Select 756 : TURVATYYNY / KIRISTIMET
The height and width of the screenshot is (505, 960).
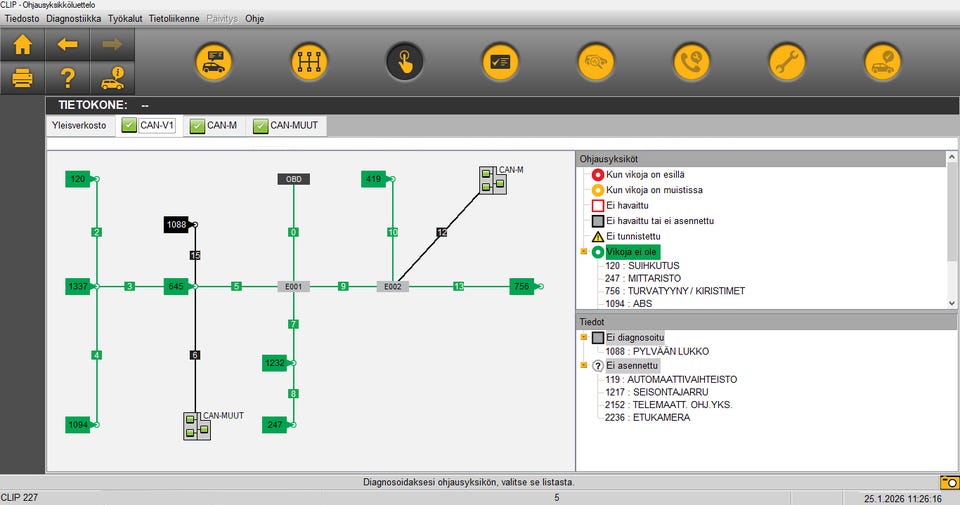click(675, 291)
